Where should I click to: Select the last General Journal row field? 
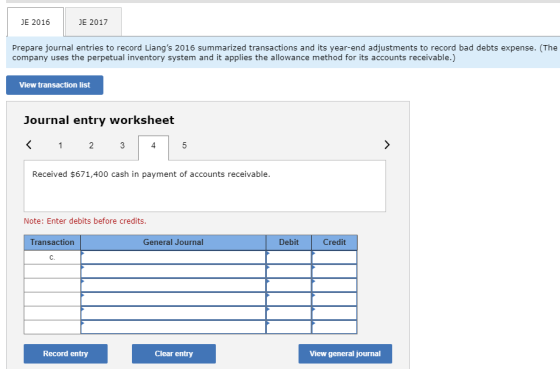click(173, 327)
